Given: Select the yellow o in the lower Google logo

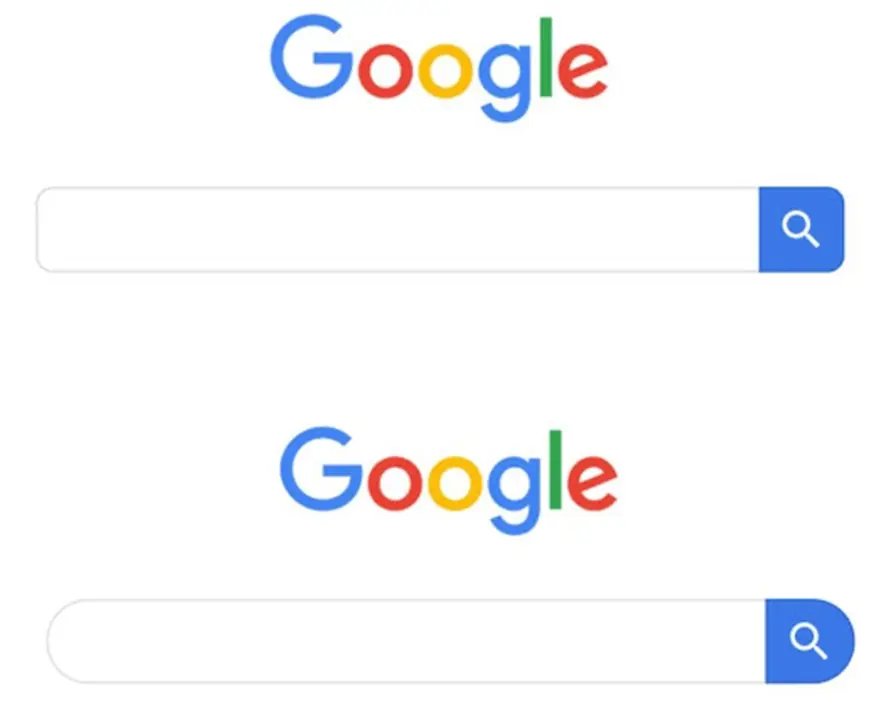Looking at the screenshot, I should (456, 483).
